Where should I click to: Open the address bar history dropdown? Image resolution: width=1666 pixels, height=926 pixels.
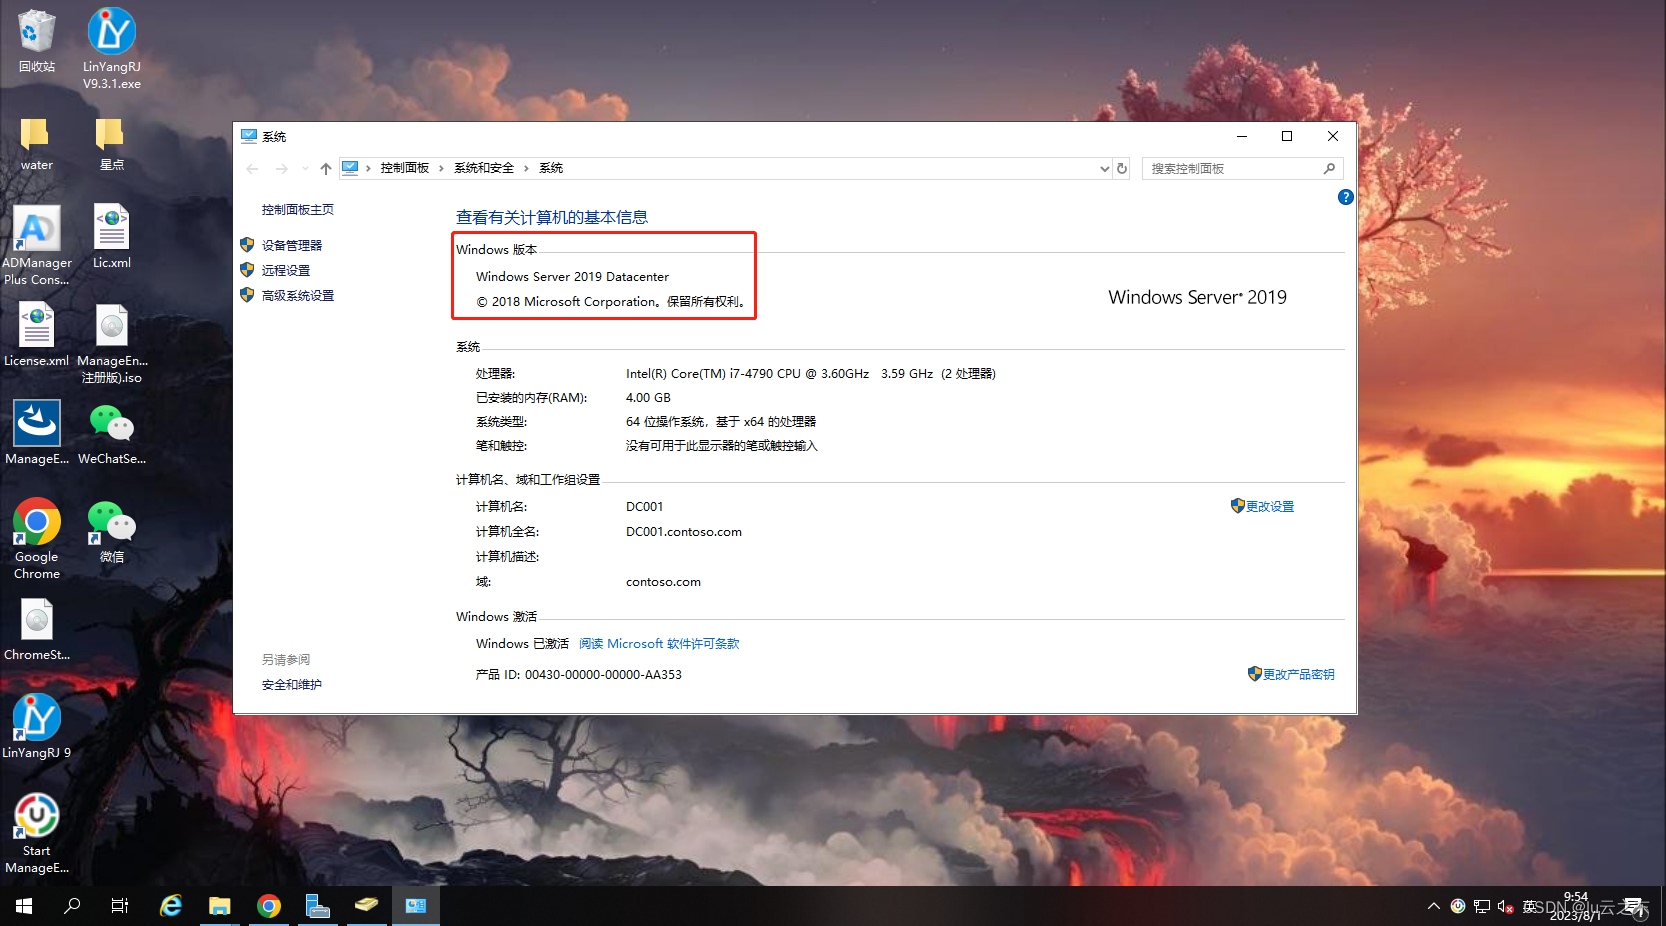click(1103, 168)
